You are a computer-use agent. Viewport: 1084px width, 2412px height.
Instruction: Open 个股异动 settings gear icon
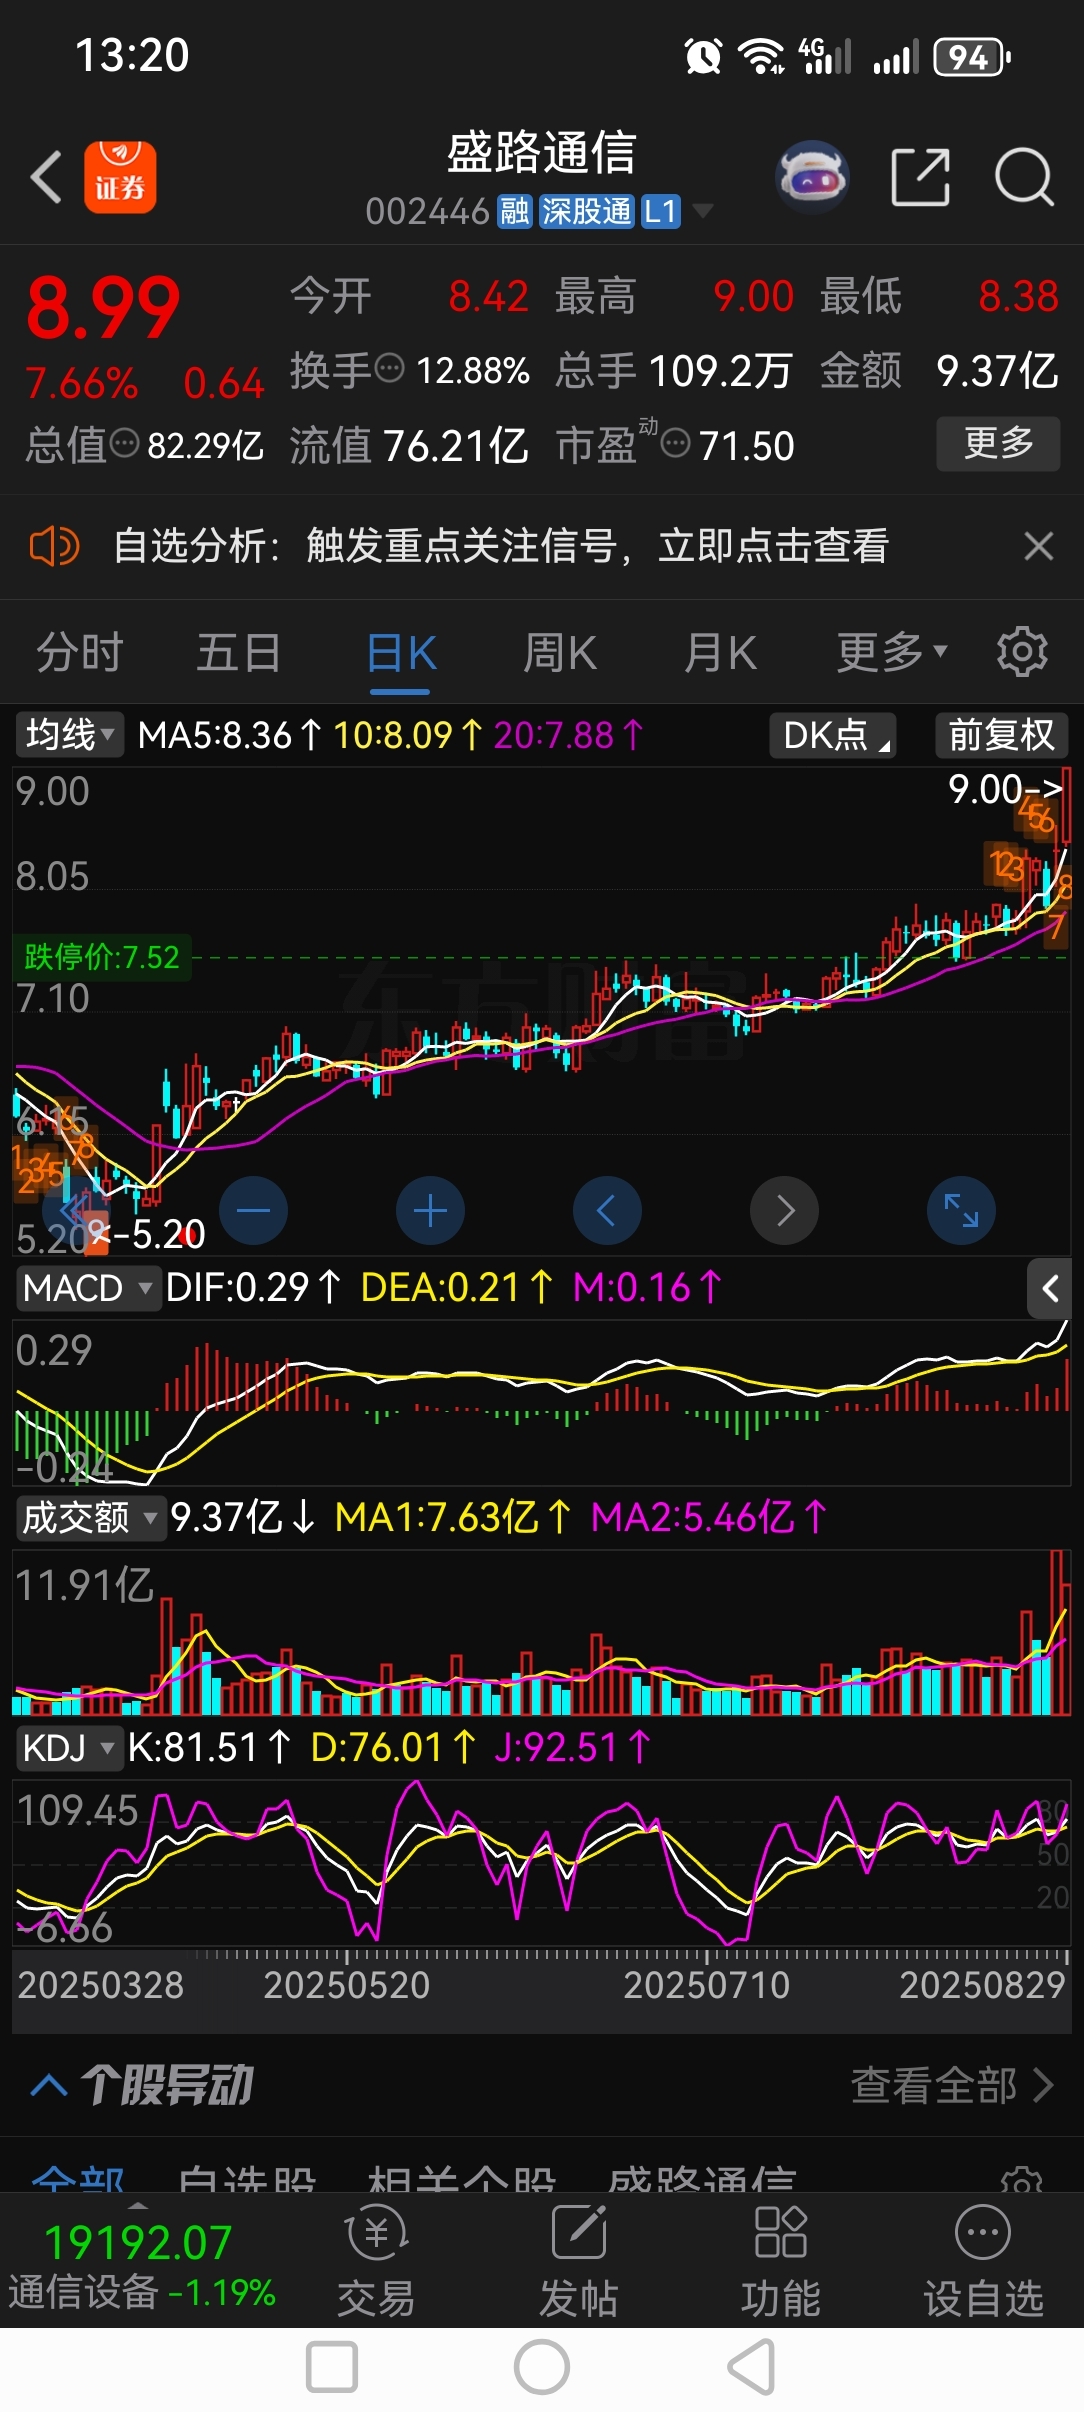pyautogui.click(x=1022, y=2182)
